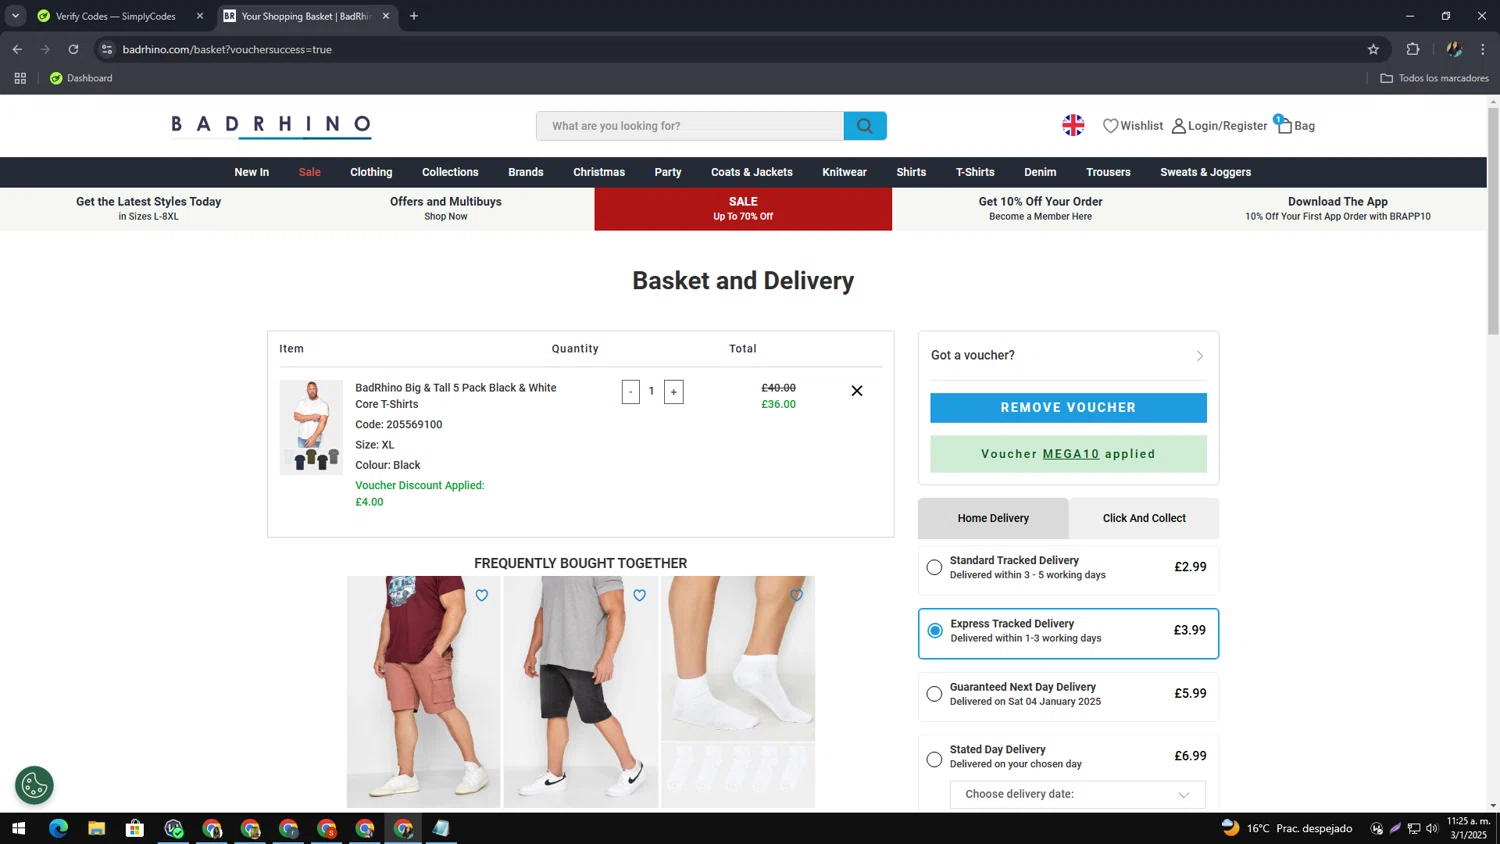The image size is (1500, 844).
Task: Reload the page
Action: click(73, 49)
